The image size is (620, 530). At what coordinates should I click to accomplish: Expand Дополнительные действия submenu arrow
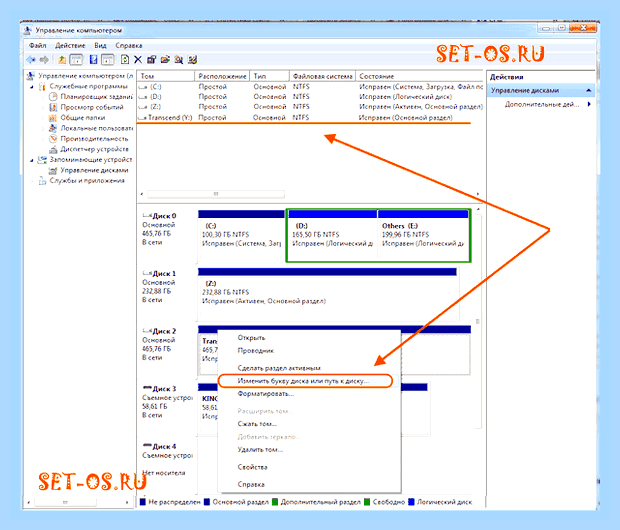(589, 104)
